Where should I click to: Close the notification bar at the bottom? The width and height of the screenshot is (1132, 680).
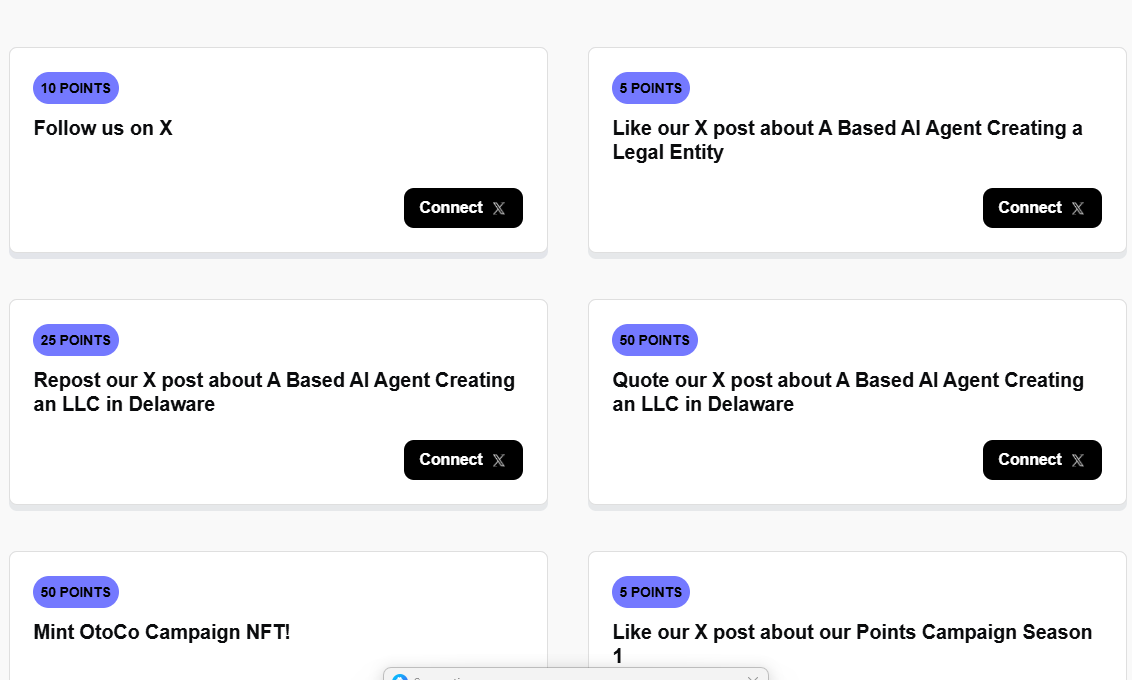point(753,678)
